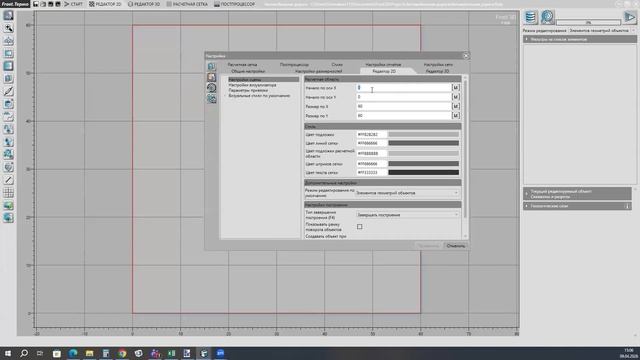Click the Цвет штрихов сетки color swatch
Screen dimensions: 640x360
(x=423, y=164)
